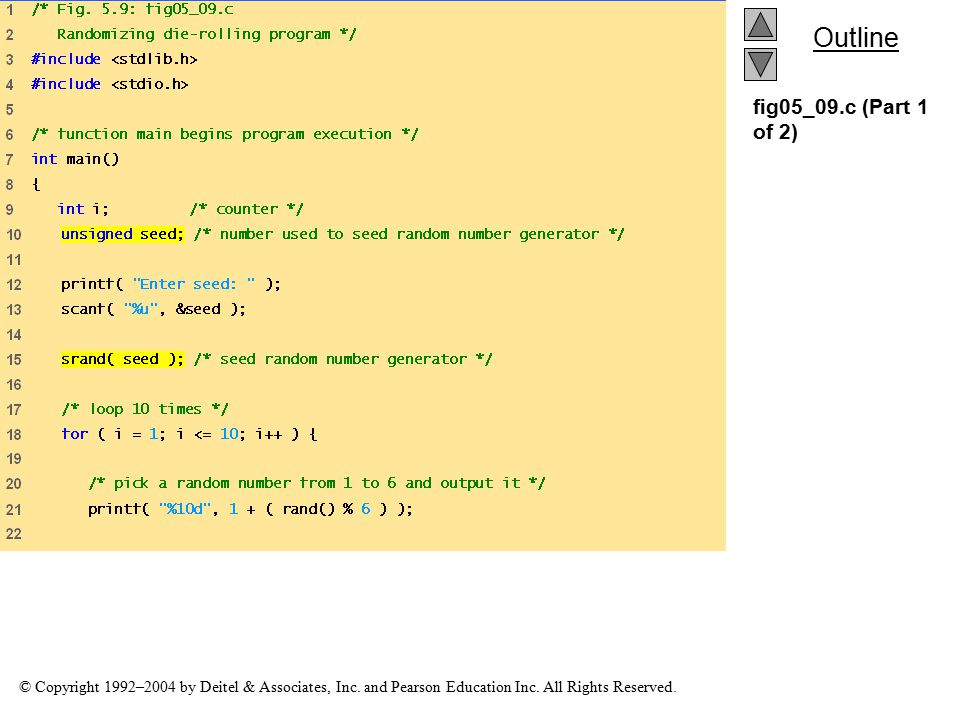This screenshot has height=720, width=960.
Task: Click highlighted 'unsigned seed;' declaration
Action: click(x=122, y=234)
